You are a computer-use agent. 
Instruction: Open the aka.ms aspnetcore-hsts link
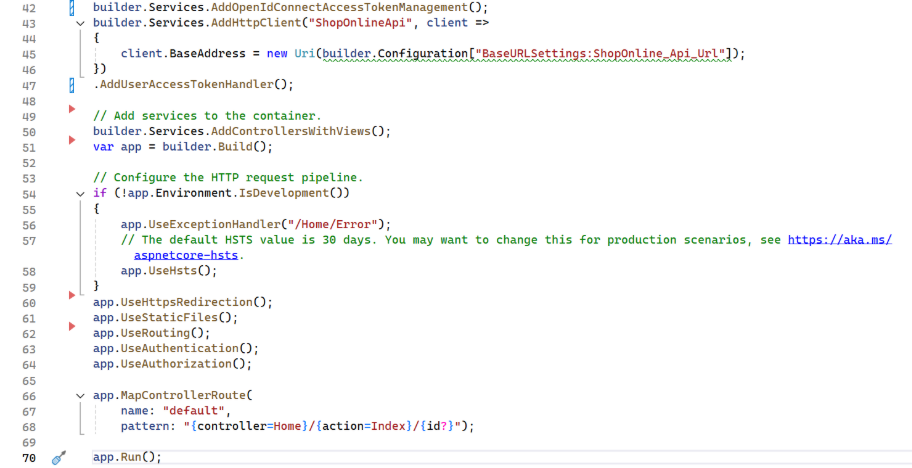(838, 240)
